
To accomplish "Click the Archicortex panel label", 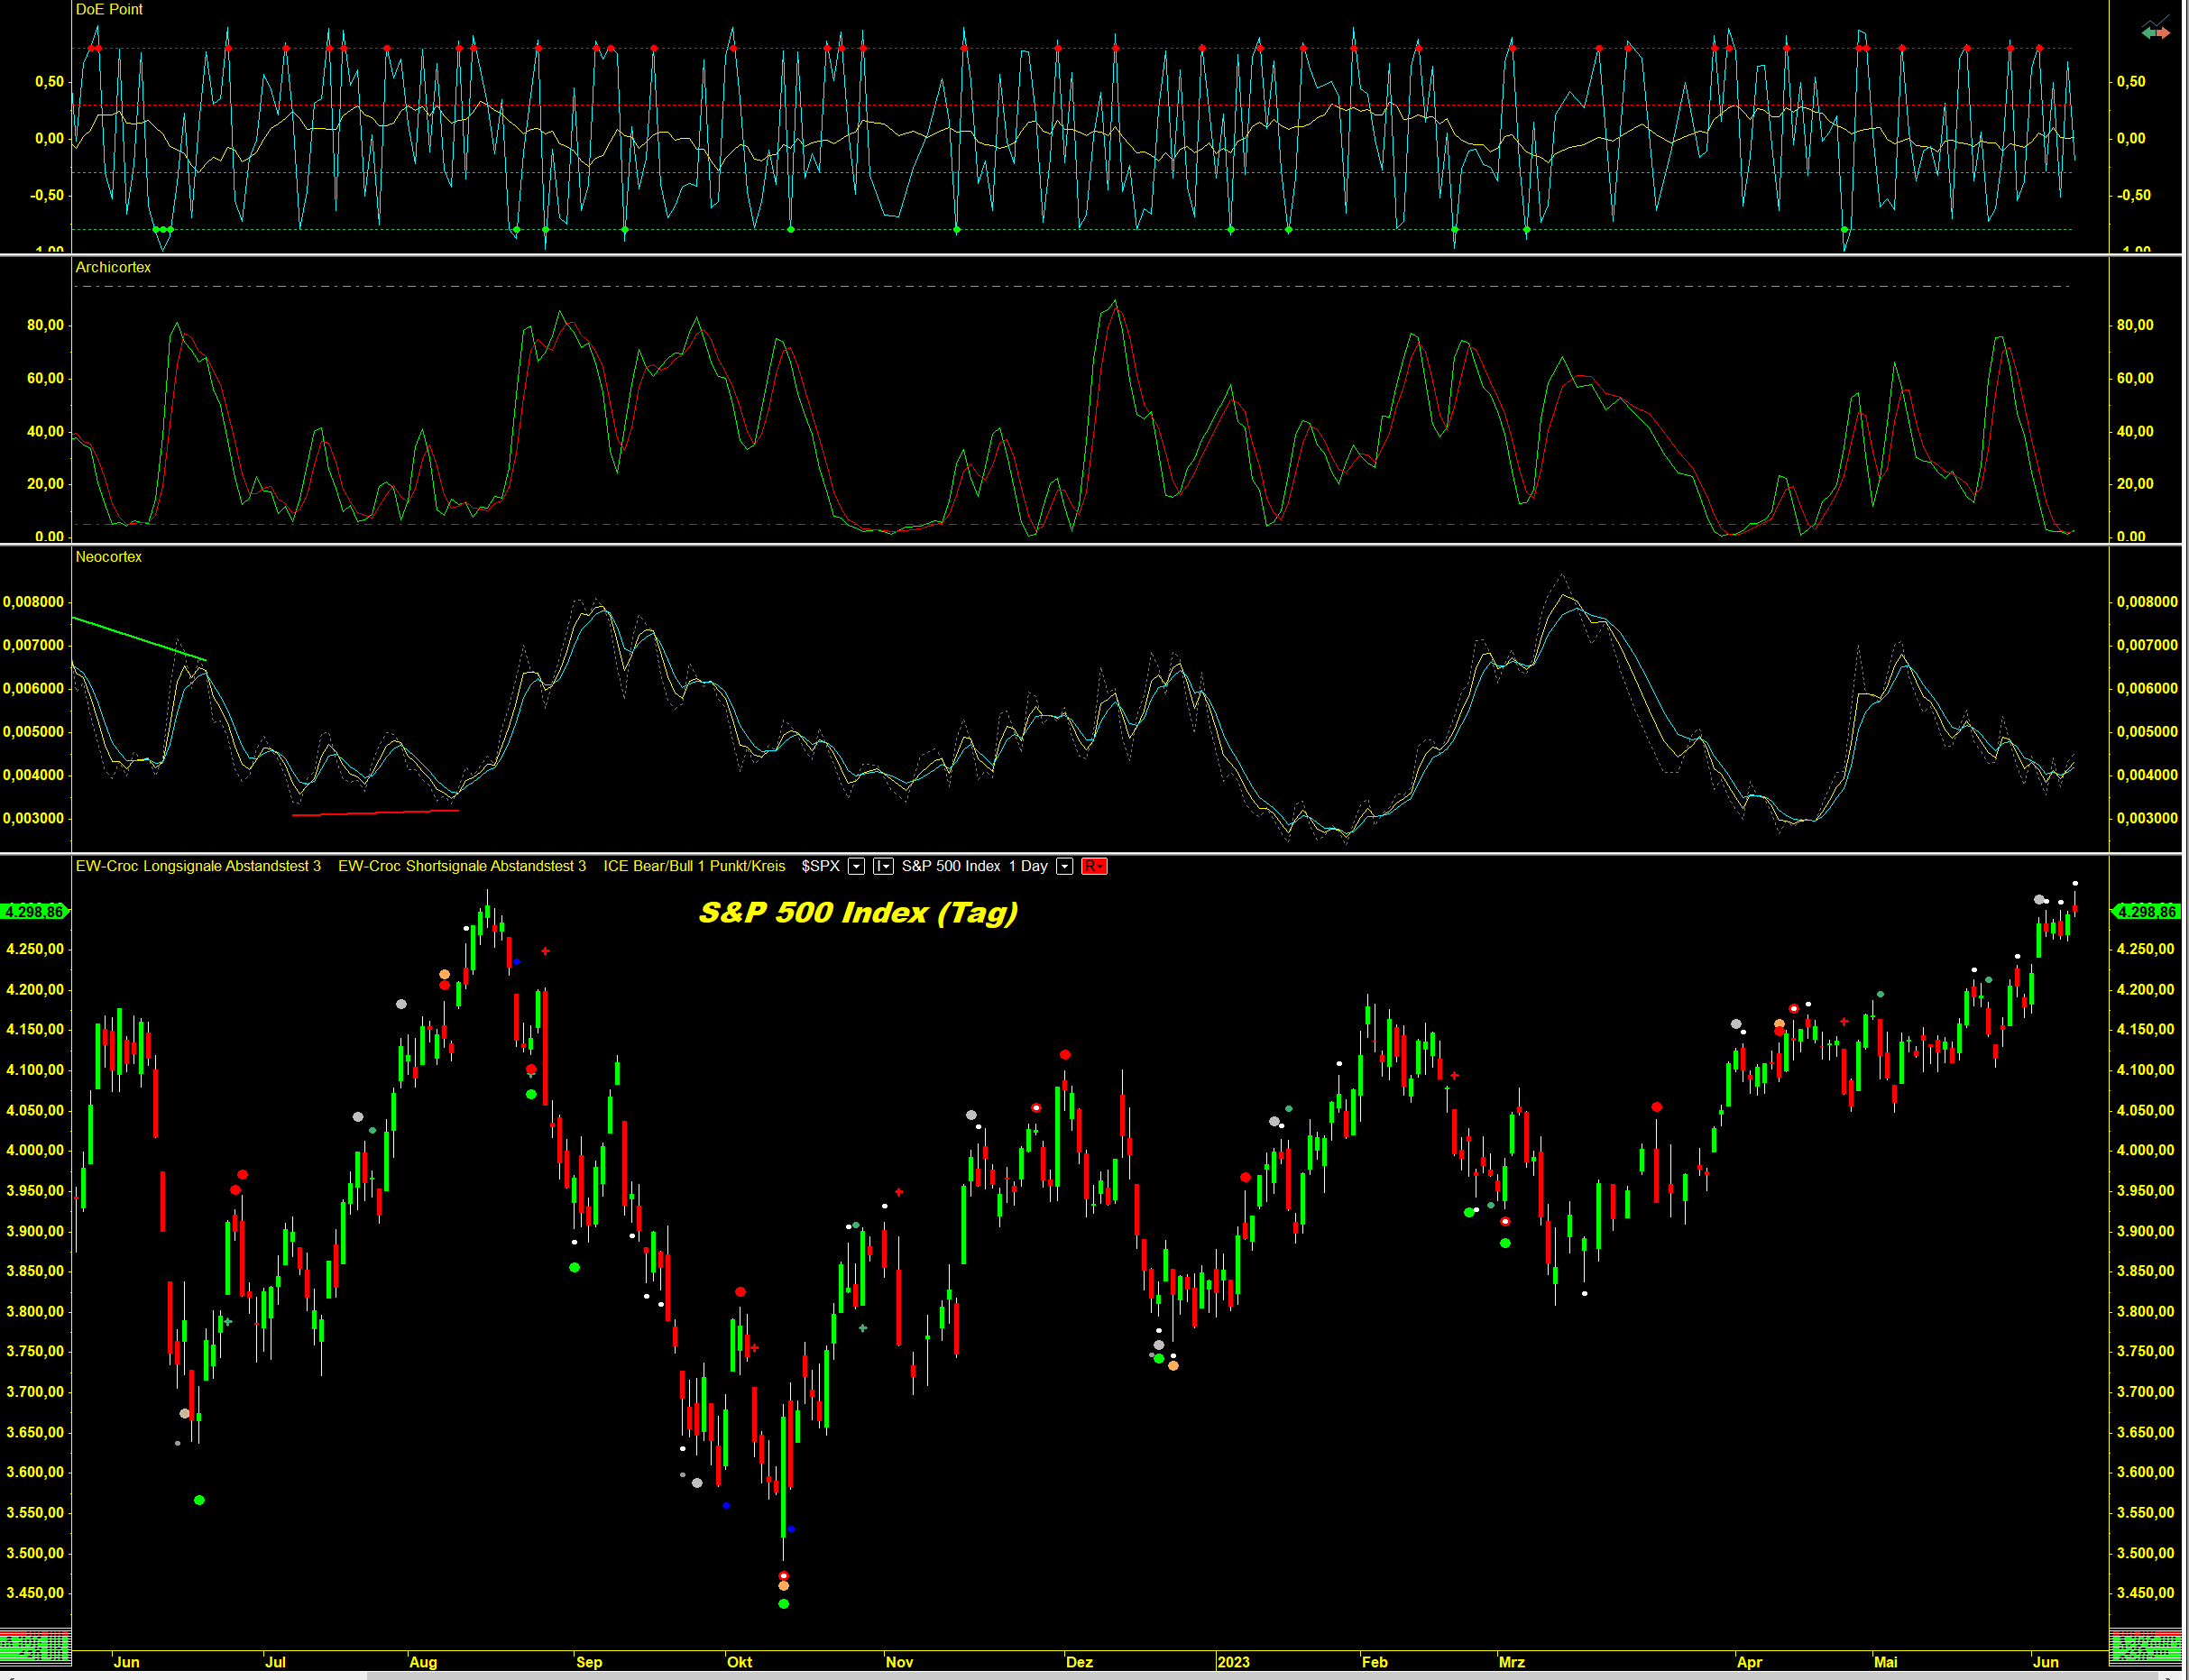I will [x=113, y=267].
